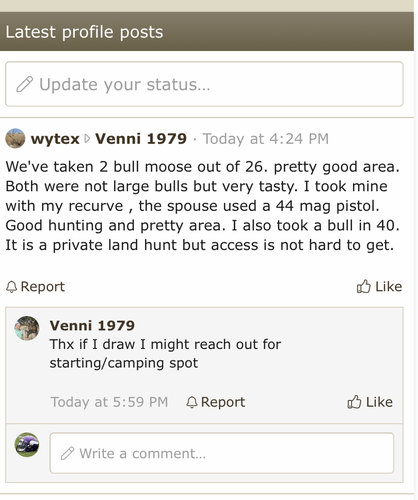
Task: Open the Today at 5:59 PM timestamp
Action: click(109, 402)
